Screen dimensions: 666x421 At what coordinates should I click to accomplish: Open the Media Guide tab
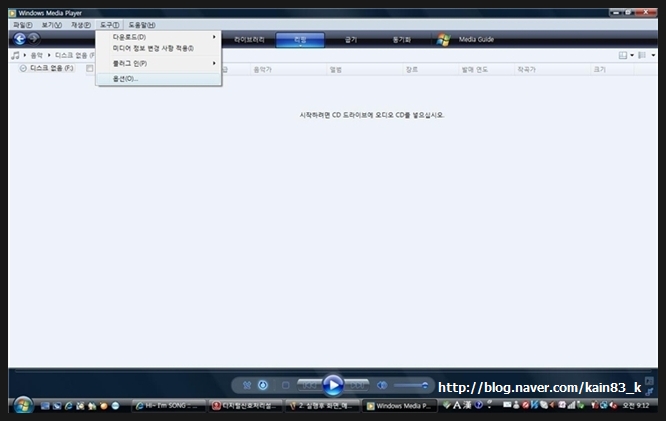coord(476,40)
